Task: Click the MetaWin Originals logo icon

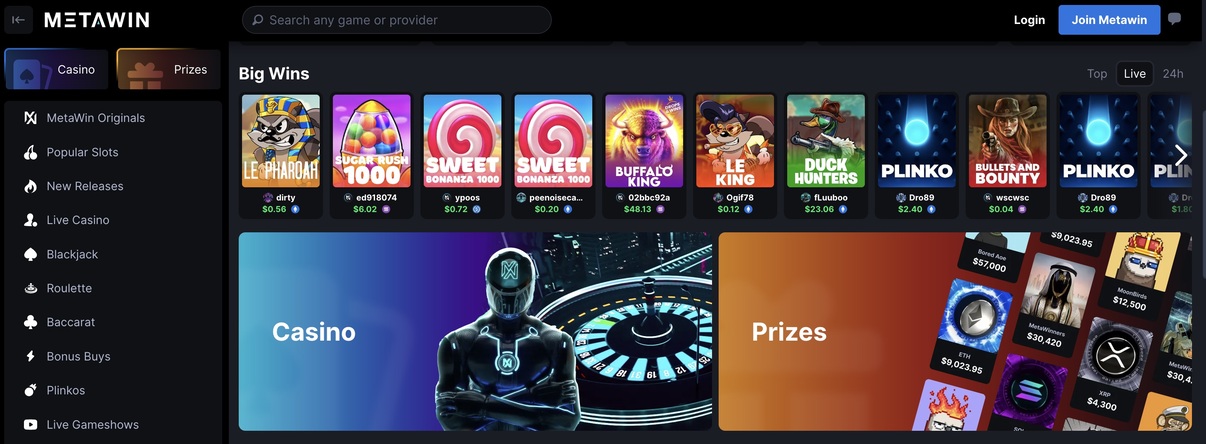Action: (30, 118)
